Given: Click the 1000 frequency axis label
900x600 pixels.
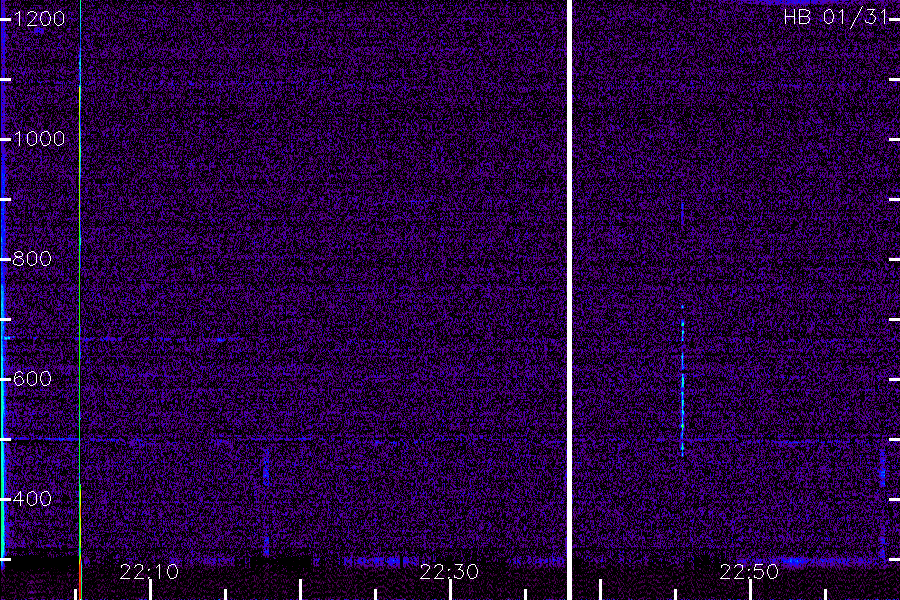Looking at the screenshot, I should click(39, 139).
